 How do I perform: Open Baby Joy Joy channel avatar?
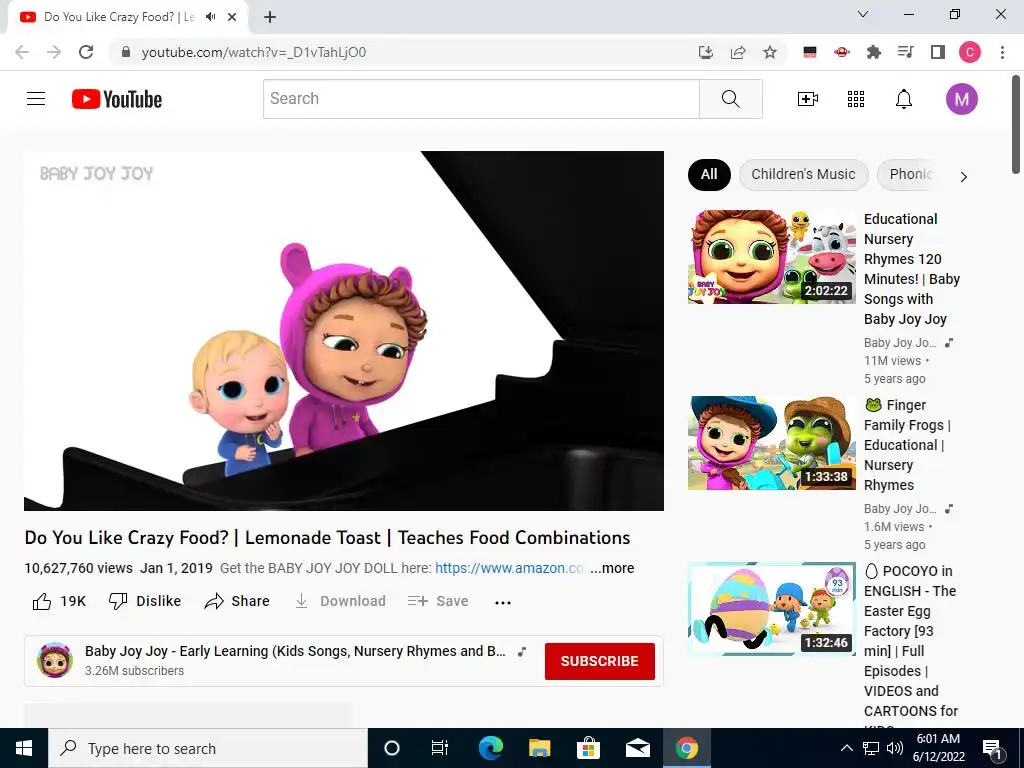pyautogui.click(x=55, y=660)
